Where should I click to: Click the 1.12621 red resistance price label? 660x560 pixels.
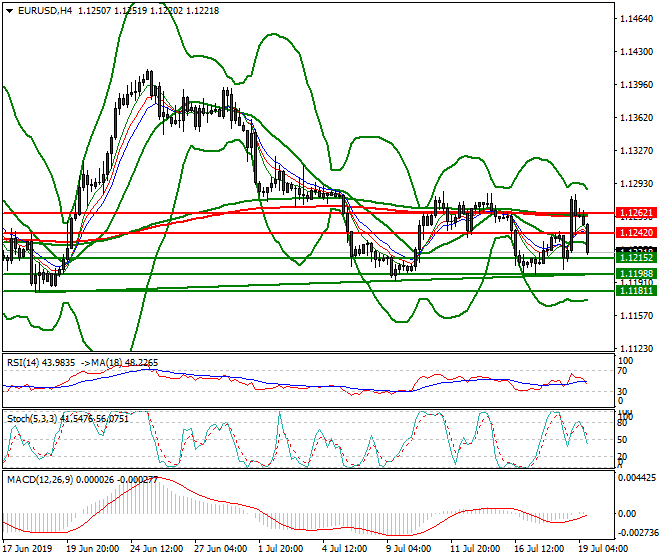(636, 213)
